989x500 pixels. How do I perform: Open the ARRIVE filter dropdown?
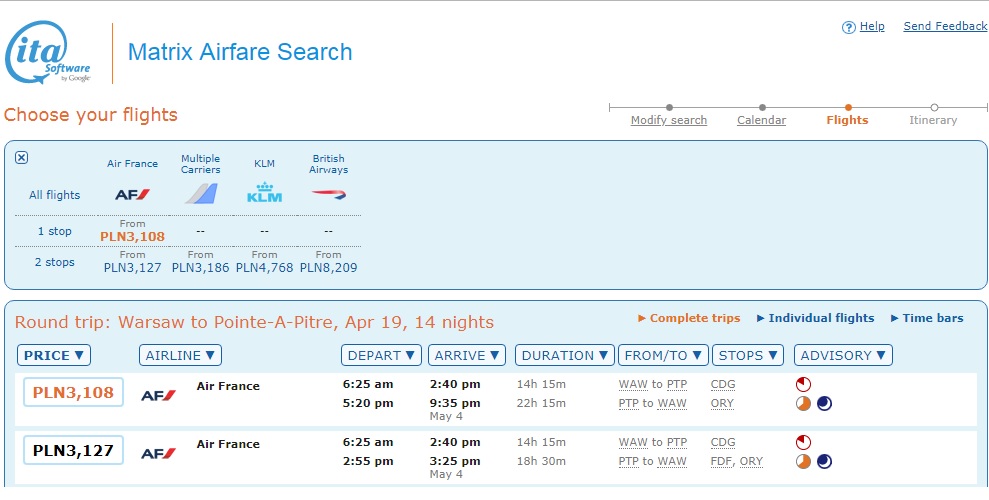point(467,355)
